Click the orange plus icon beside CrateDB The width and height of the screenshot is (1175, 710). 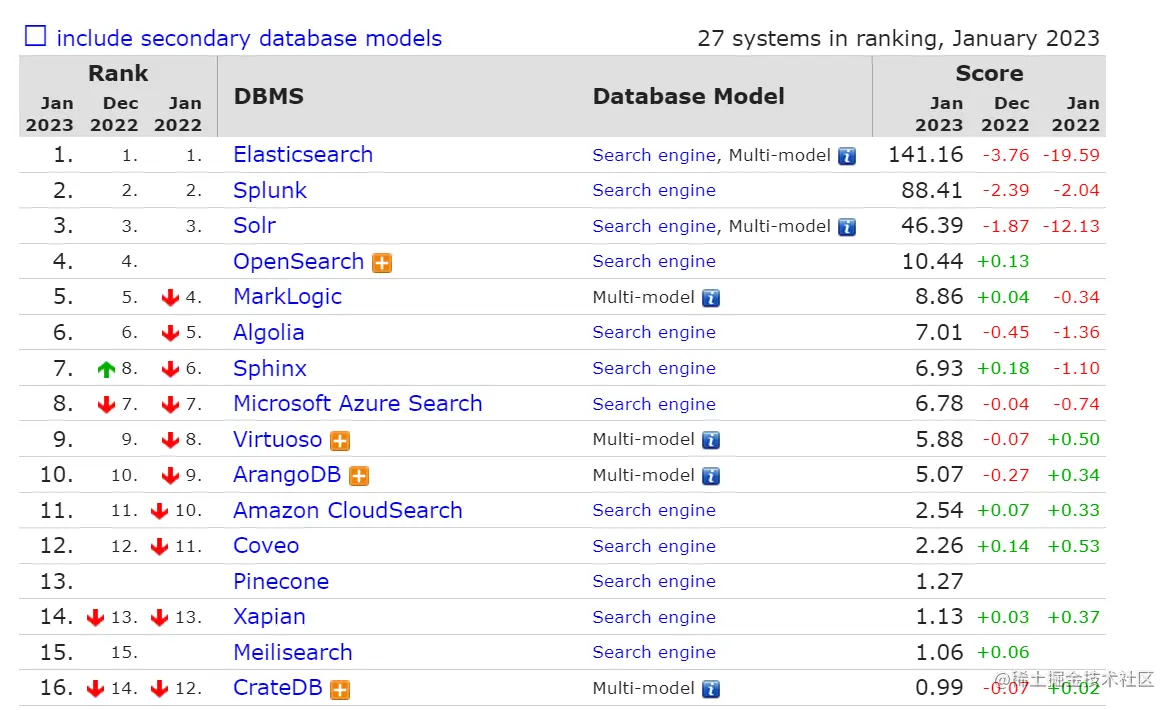[x=340, y=689]
